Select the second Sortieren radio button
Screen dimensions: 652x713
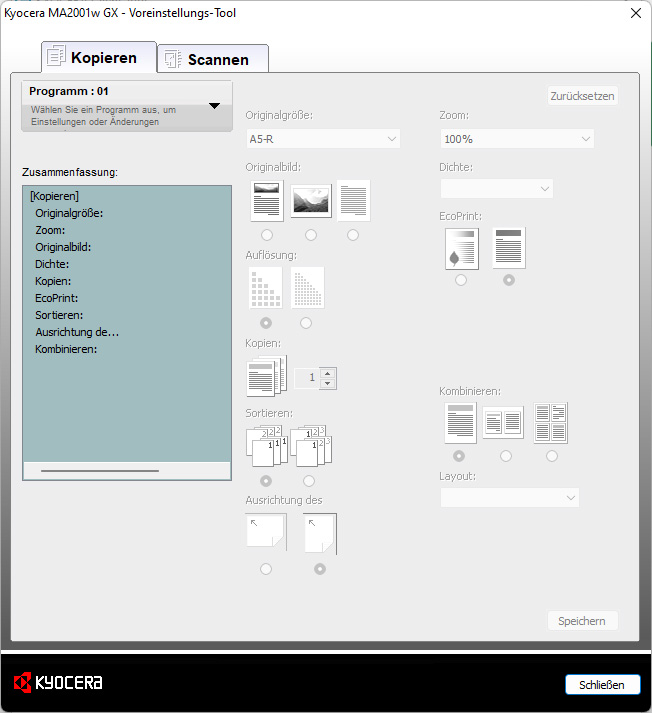309,481
